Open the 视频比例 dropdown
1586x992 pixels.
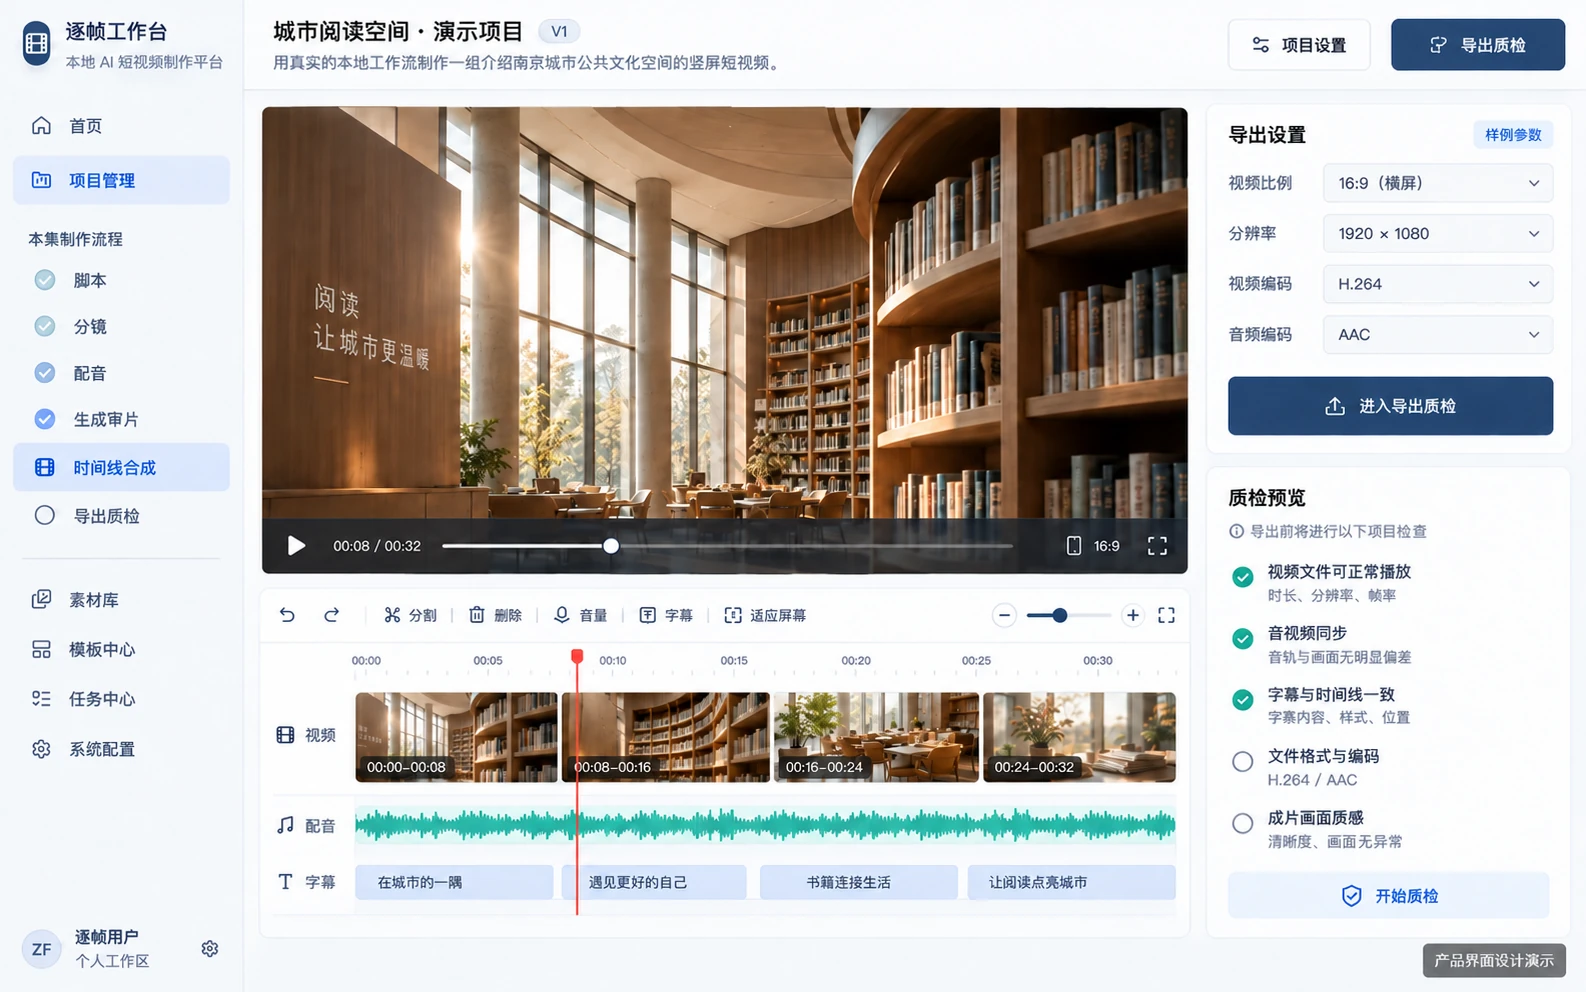[x=1438, y=183]
